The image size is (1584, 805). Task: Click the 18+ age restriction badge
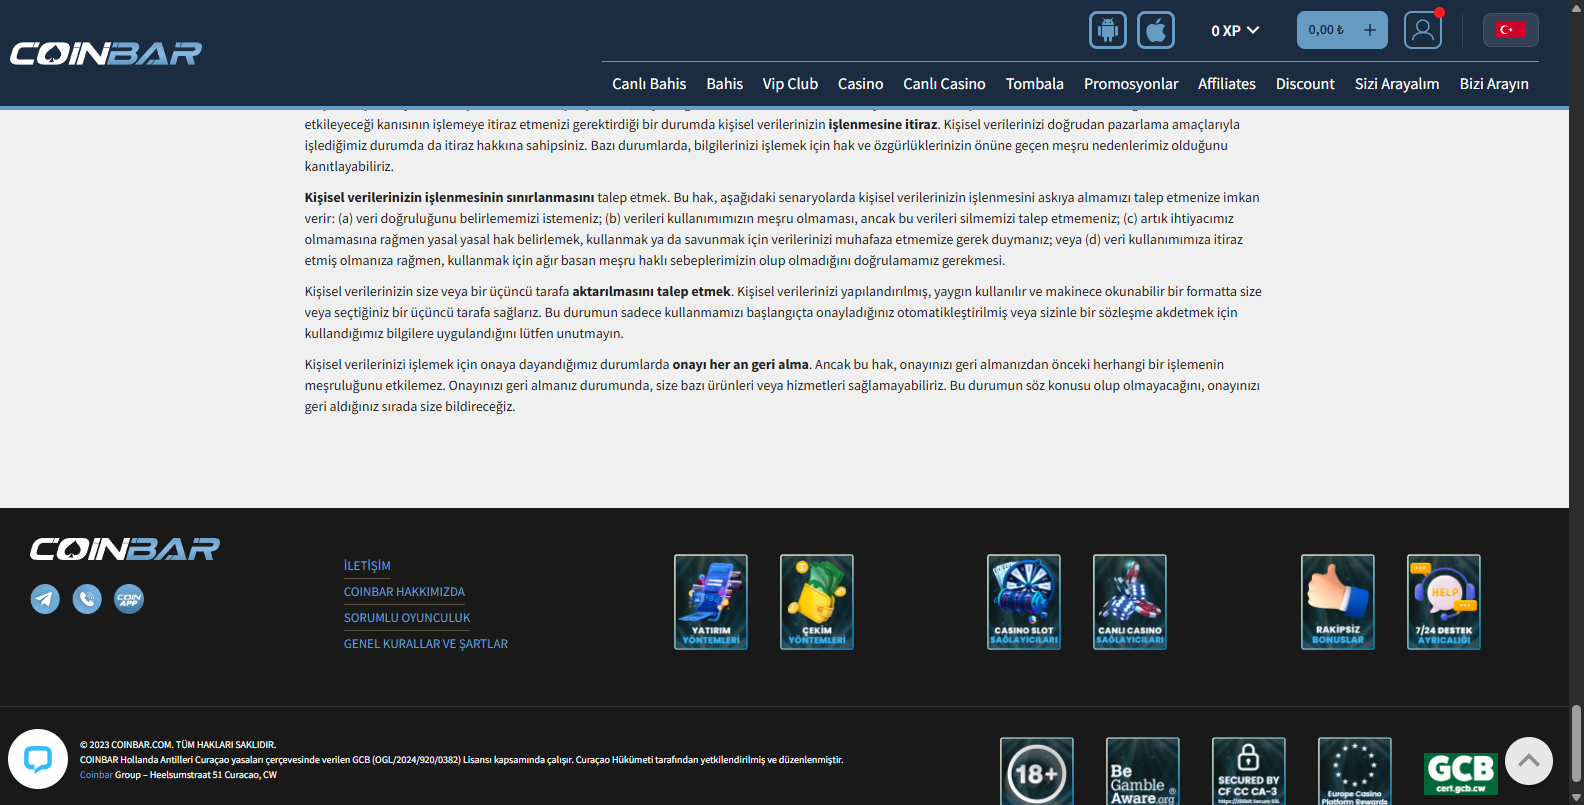click(x=1037, y=772)
